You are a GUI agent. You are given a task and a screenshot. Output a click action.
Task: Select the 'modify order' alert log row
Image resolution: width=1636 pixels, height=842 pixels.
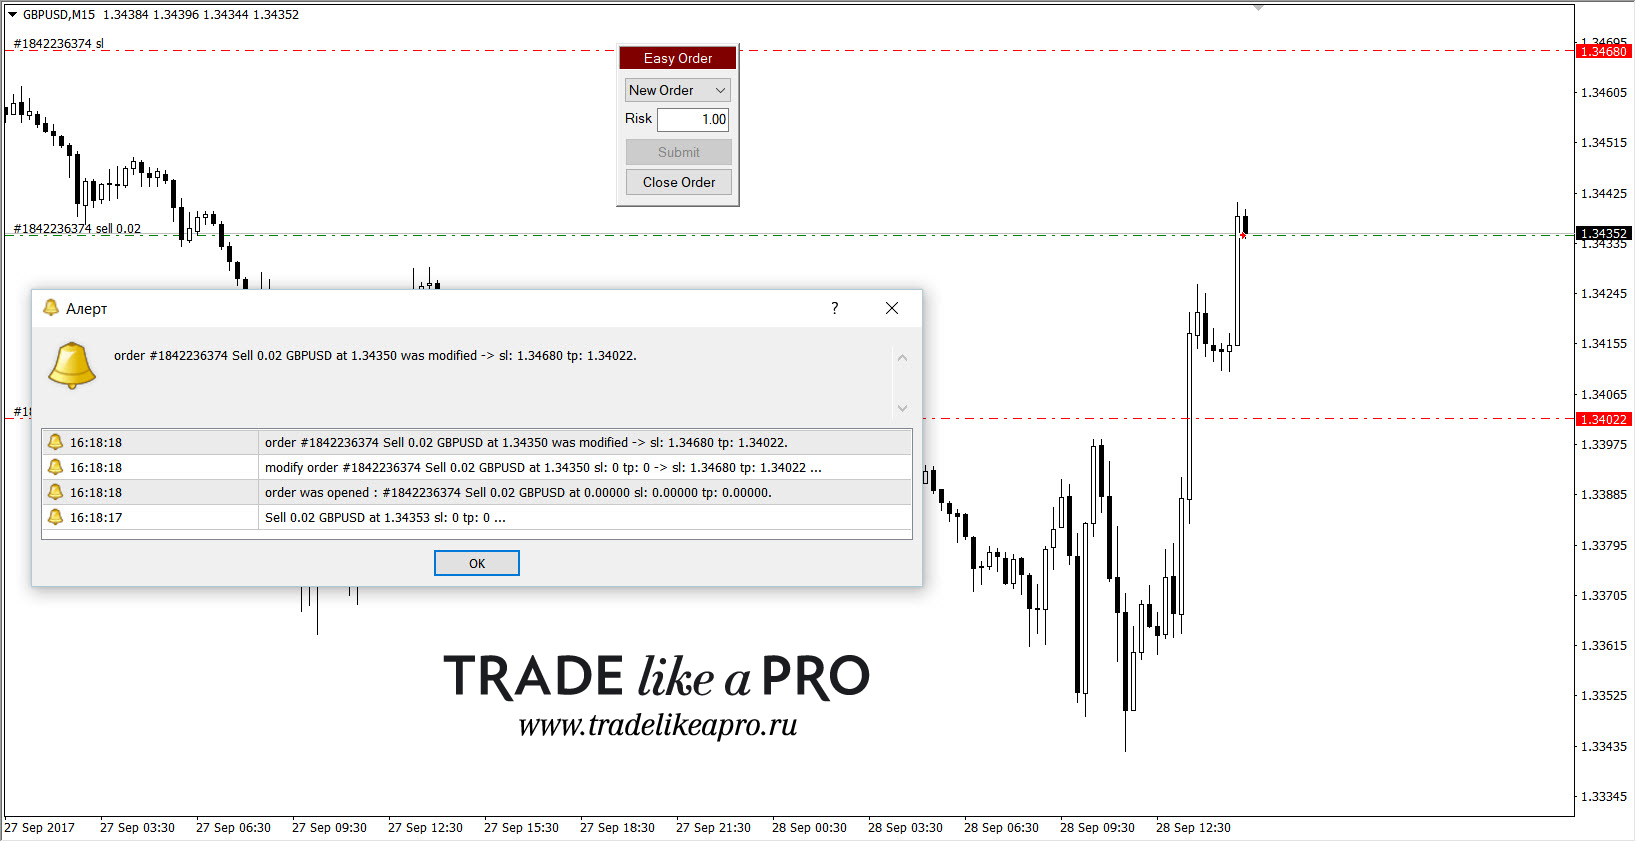[477, 467]
